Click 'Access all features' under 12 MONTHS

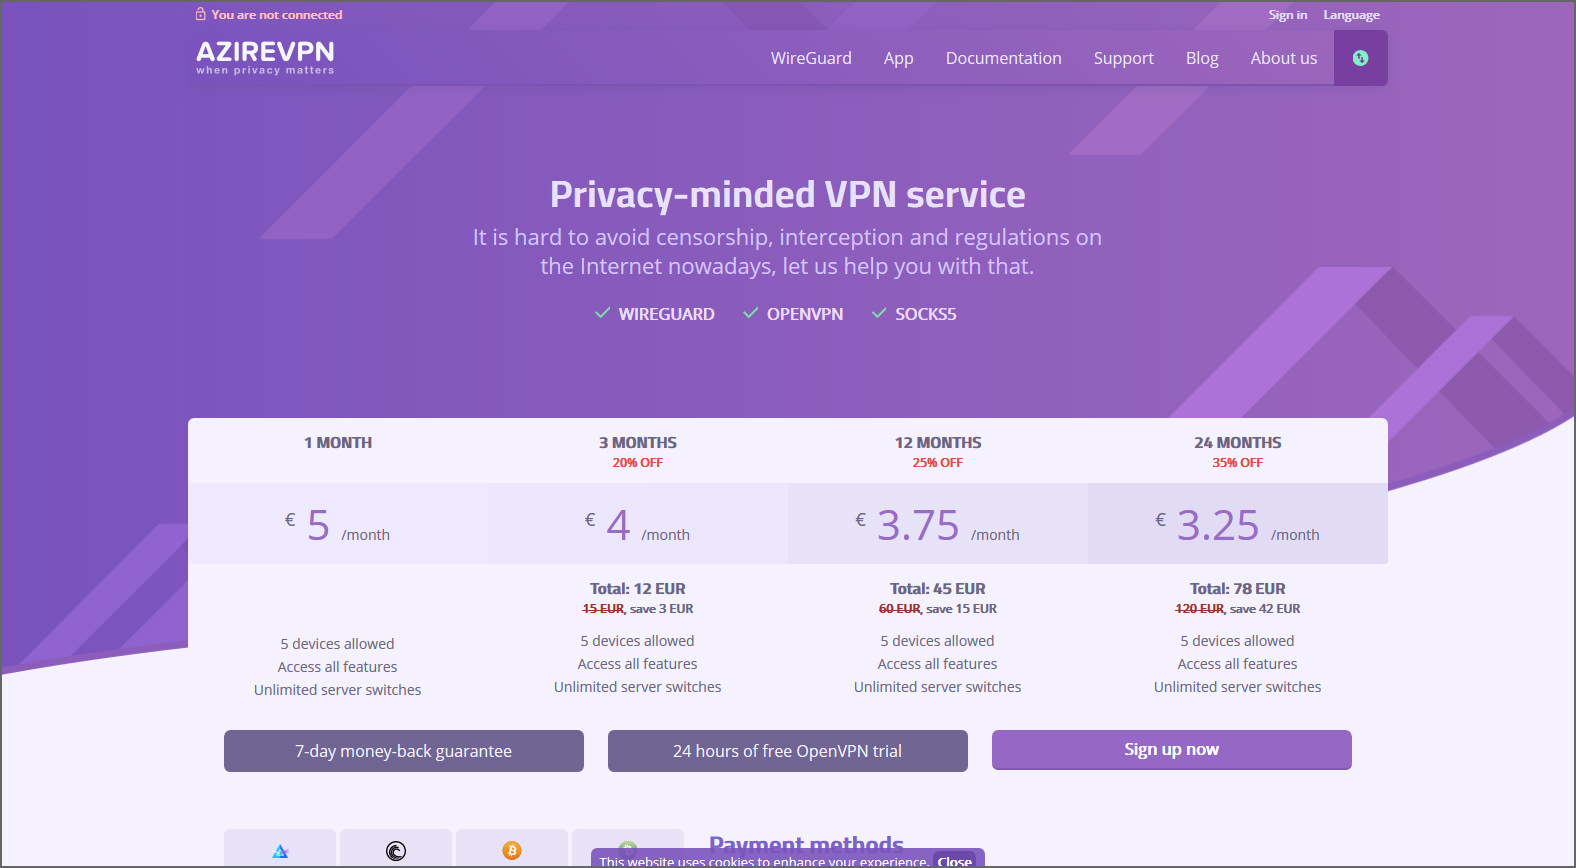[938, 664]
